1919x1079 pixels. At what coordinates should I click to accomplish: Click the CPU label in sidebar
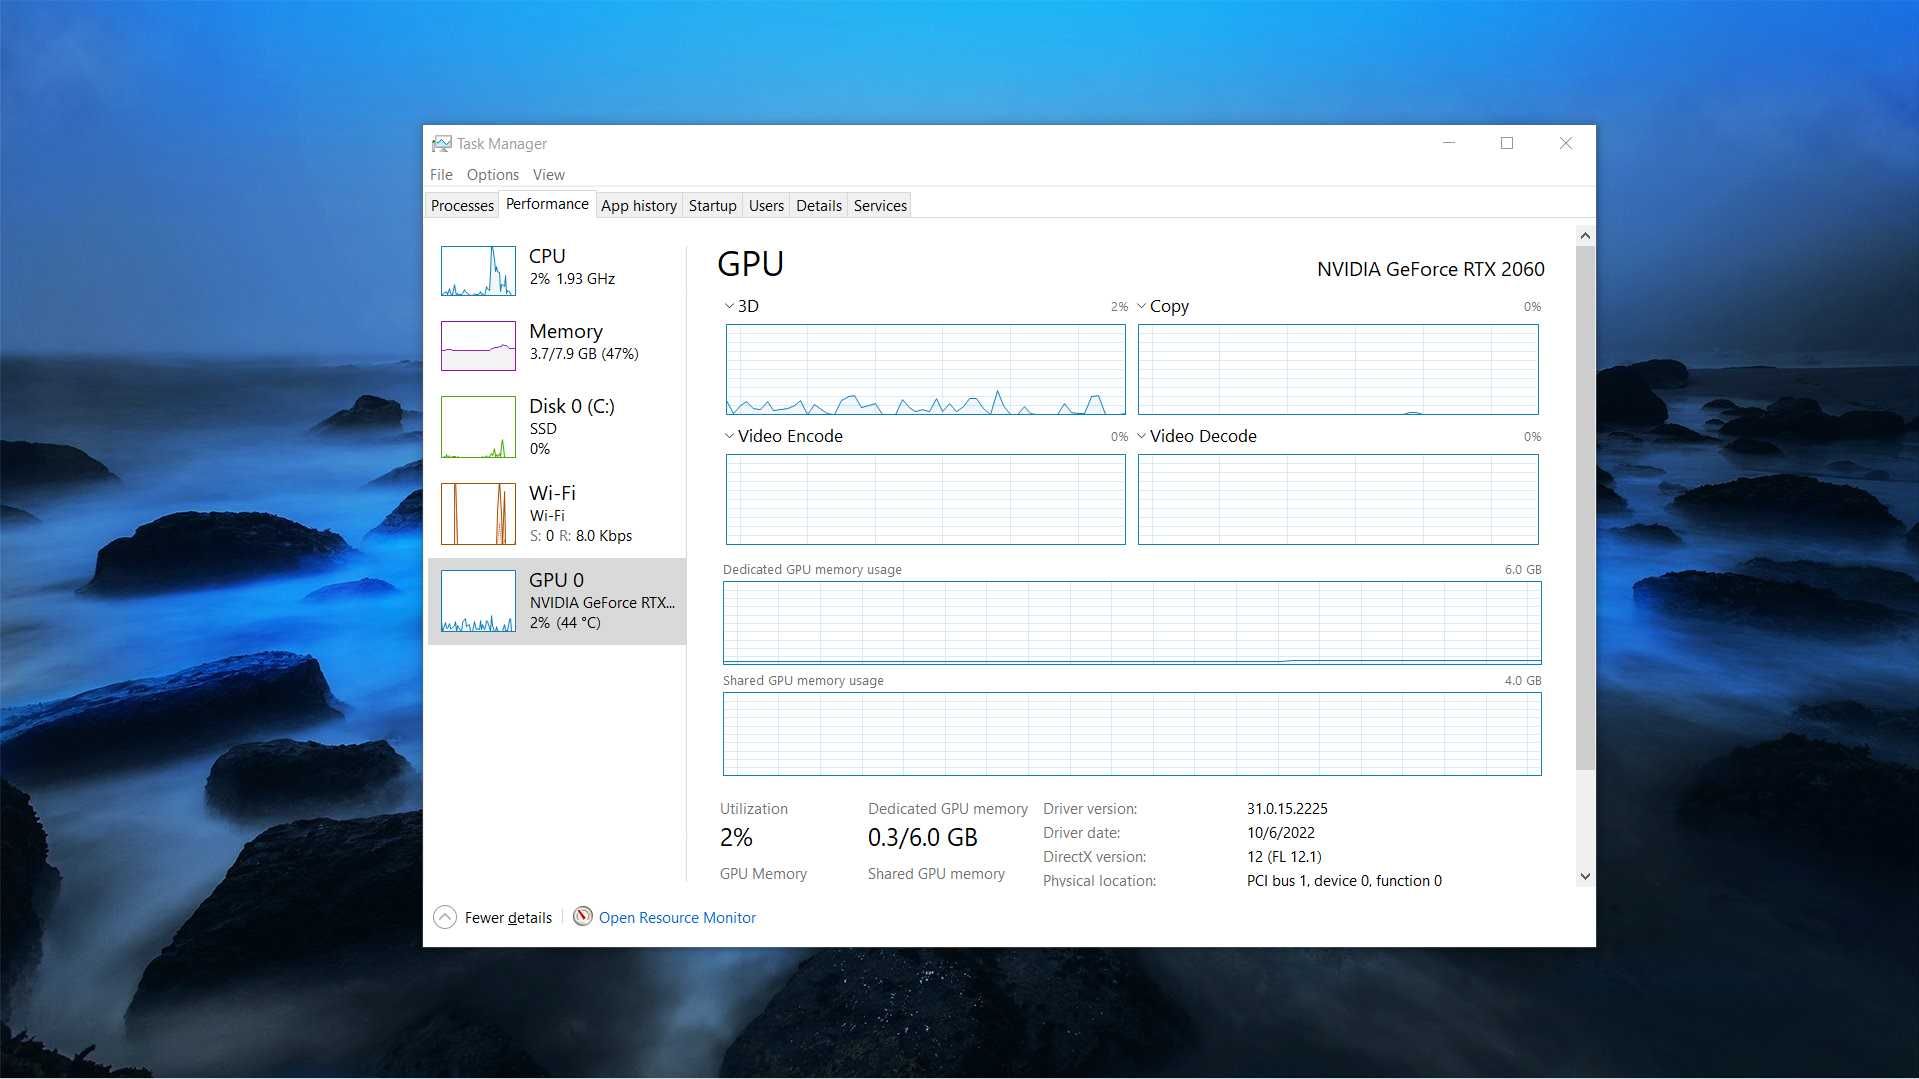547,256
